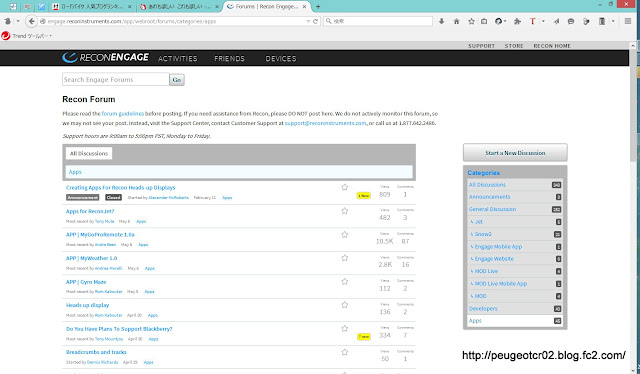Star the Heads up display discussion

click(344, 305)
